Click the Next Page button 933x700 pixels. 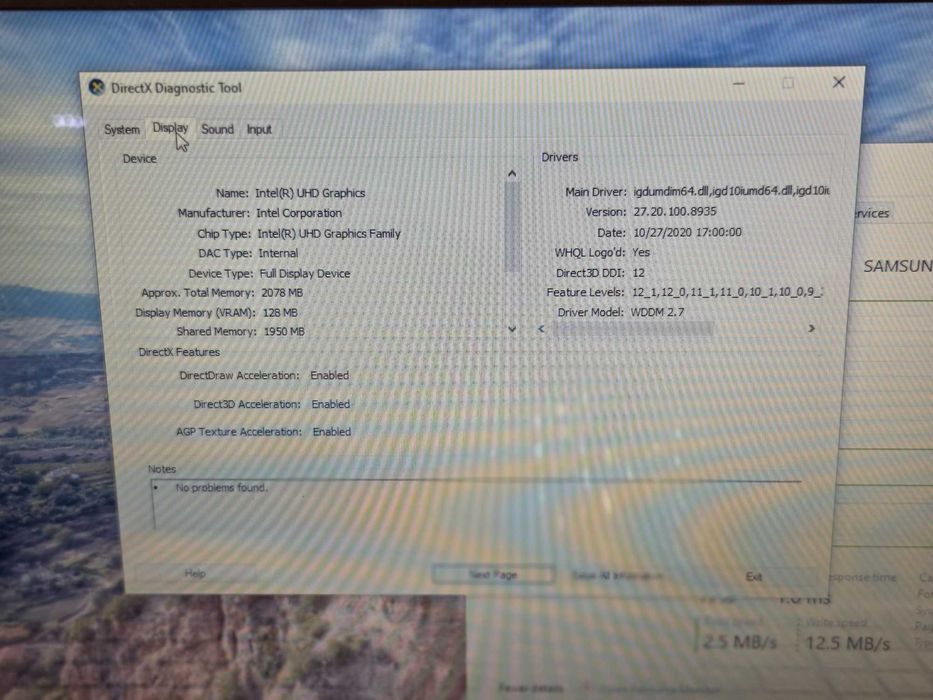tap(493, 574)
